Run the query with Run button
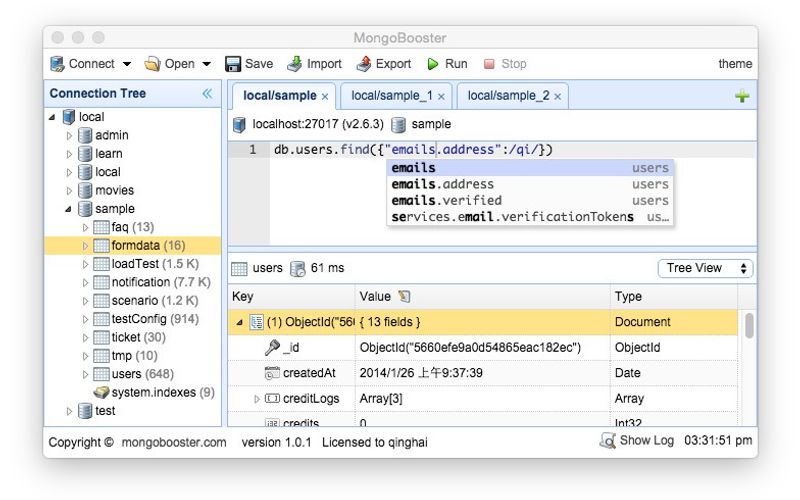Screen dimensions: 800x500 point(447,64)
